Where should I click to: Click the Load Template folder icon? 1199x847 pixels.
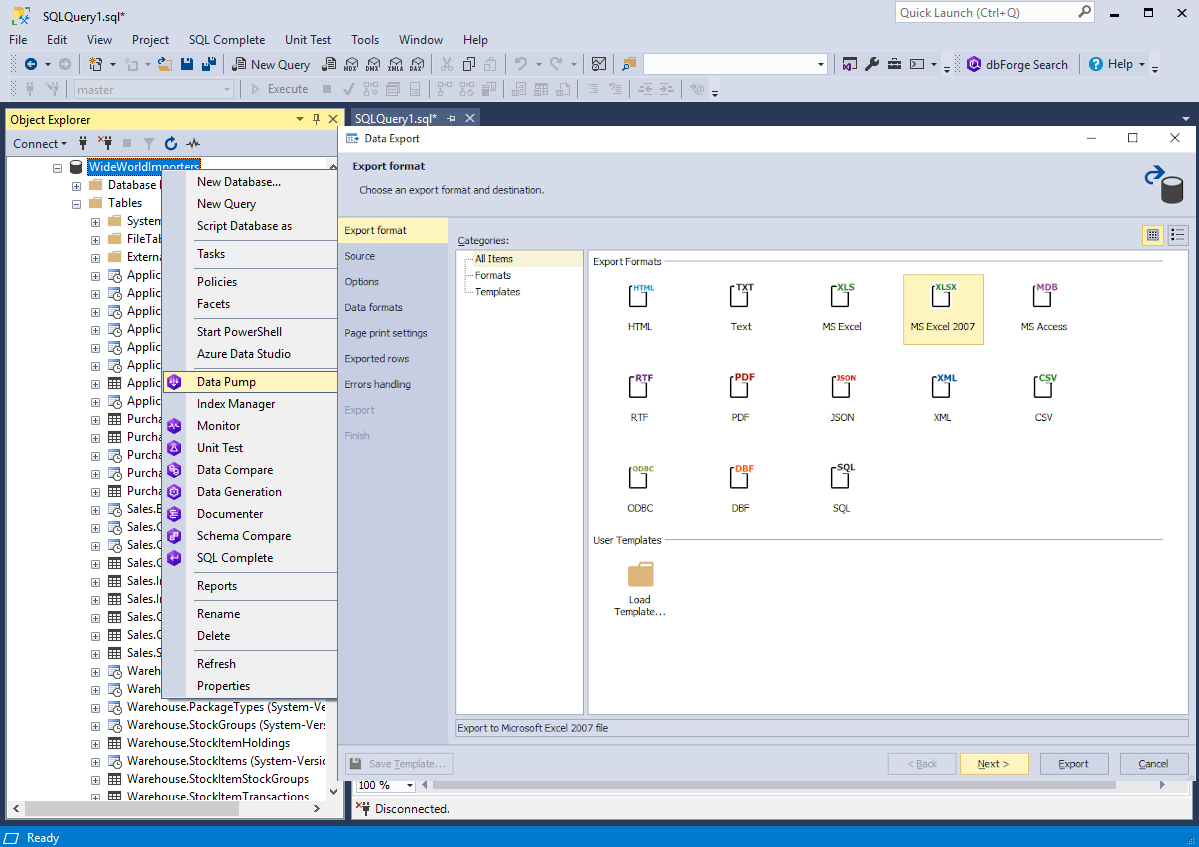[640, 574]
